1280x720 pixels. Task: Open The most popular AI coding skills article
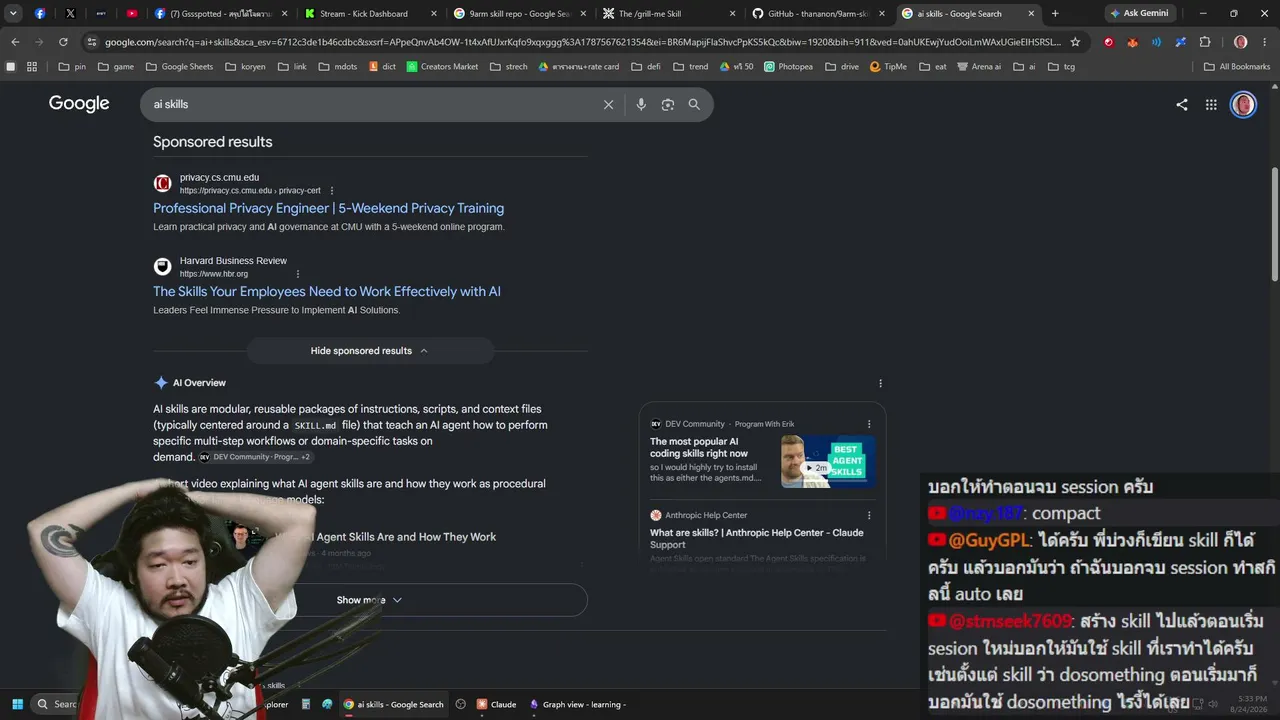tap(699, 447)
